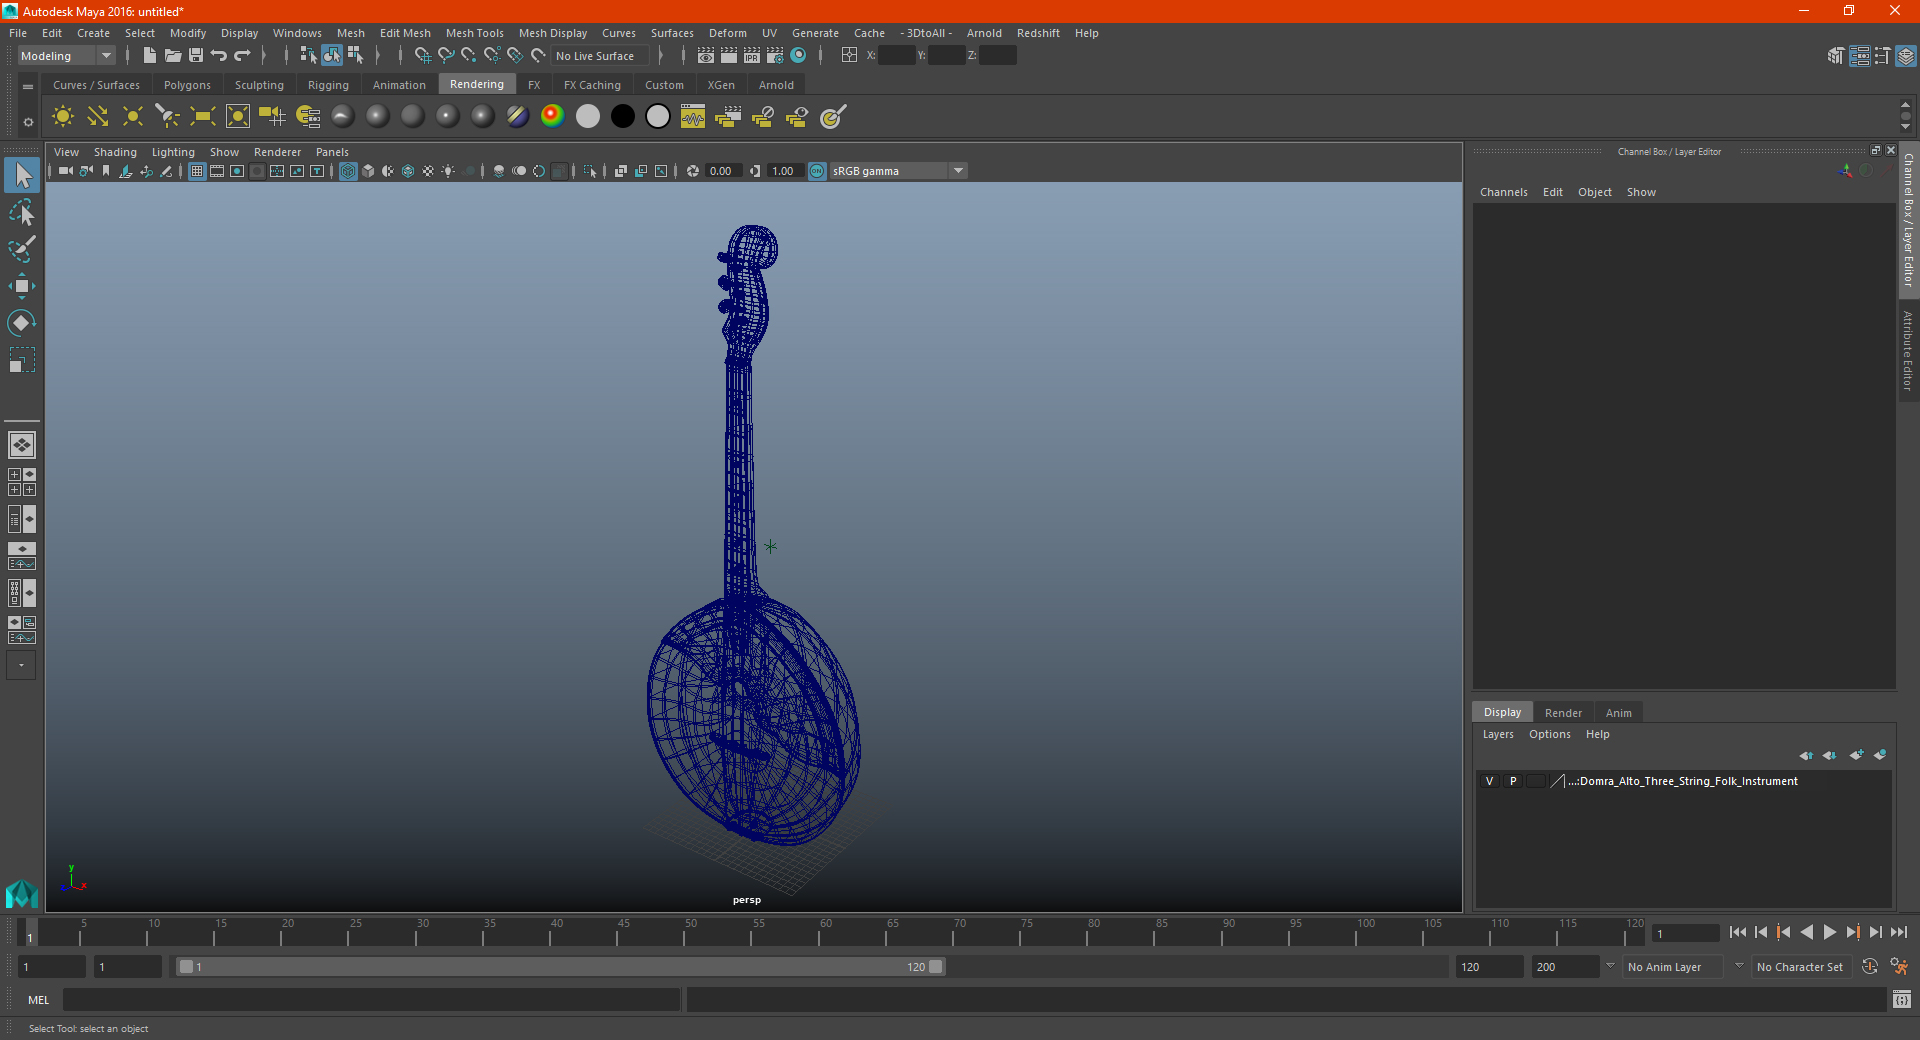The image size is (1920, 1040).
Task: Create a spot light from the shelf
Action: (168, 117)
